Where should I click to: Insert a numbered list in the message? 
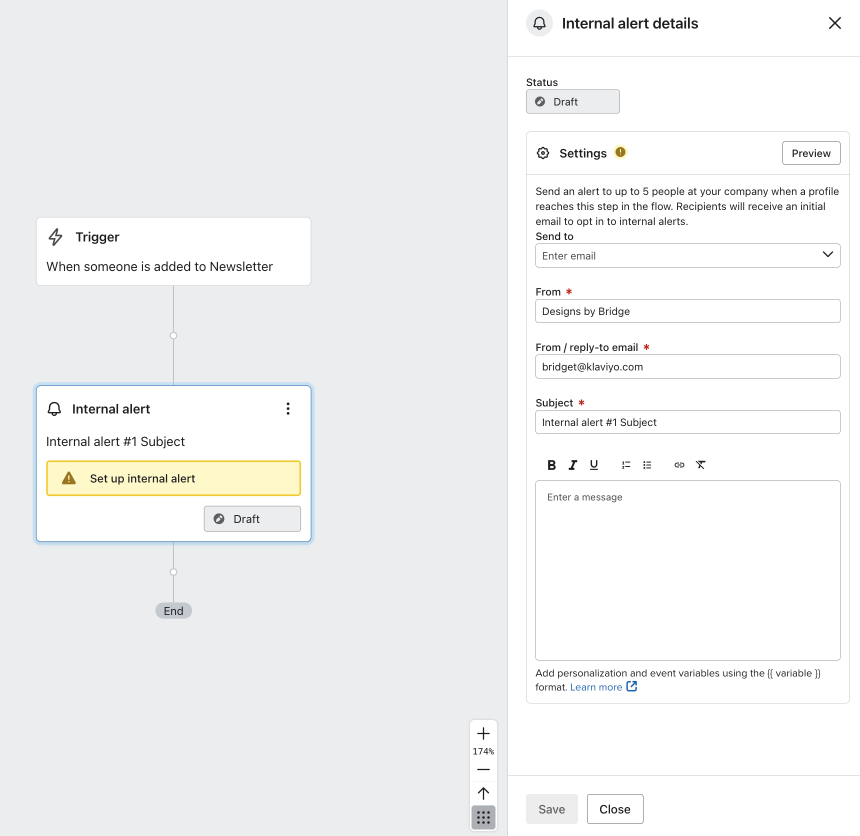[x=626, y=464]
